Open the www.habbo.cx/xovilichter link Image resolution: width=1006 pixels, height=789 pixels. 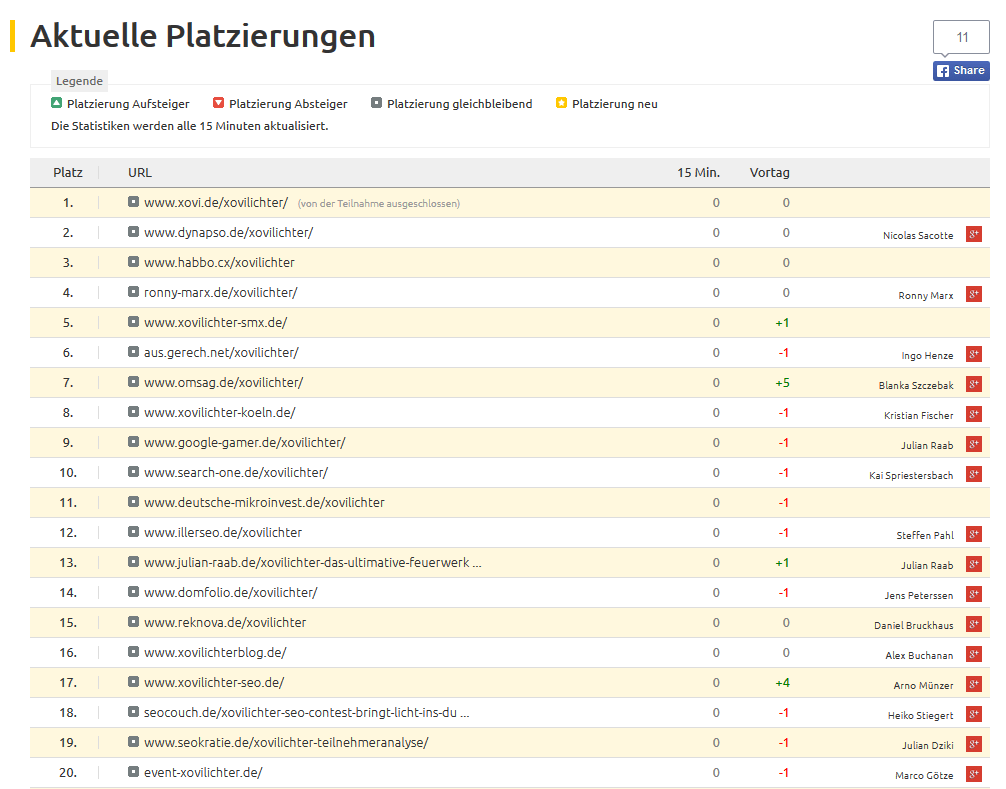[x=219, y=262]
